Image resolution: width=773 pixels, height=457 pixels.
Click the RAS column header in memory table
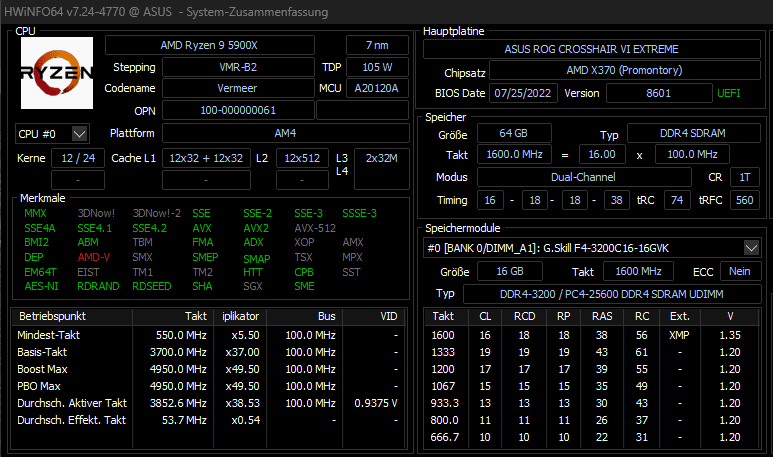pyautogui.click(x=602, y=316)
